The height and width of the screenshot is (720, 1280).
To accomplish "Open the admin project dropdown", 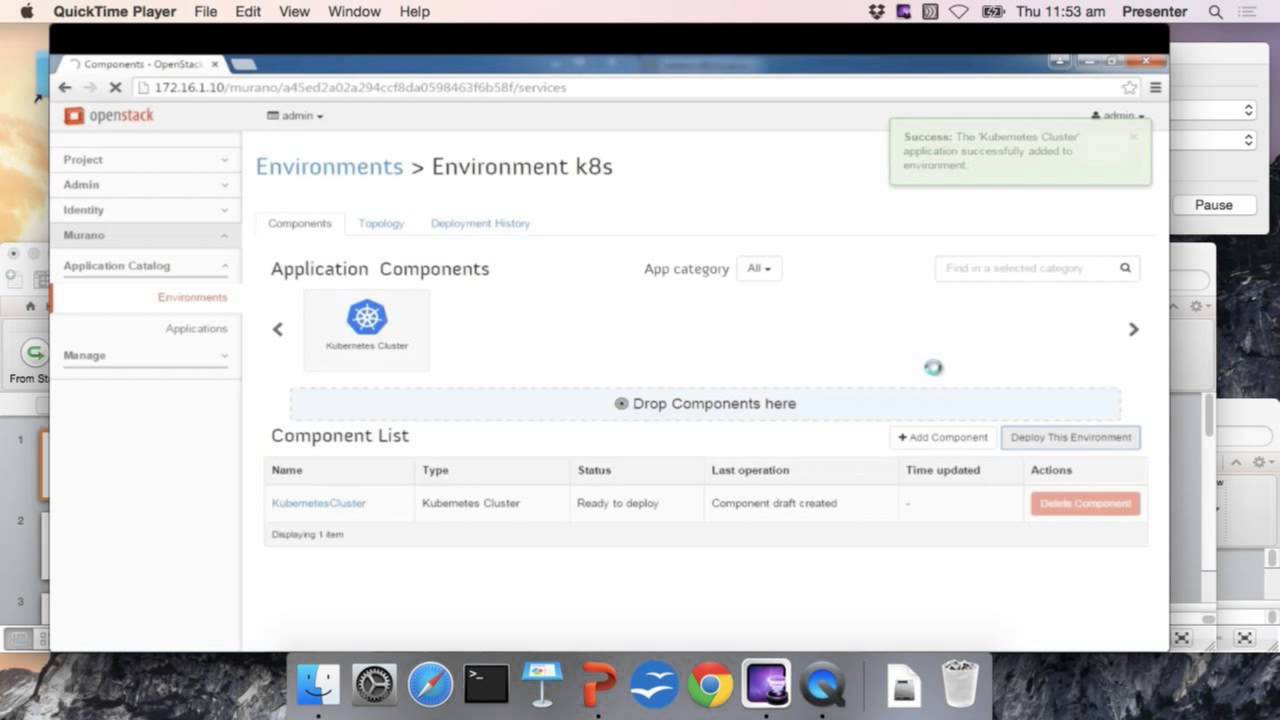I will tap(295, 116).
